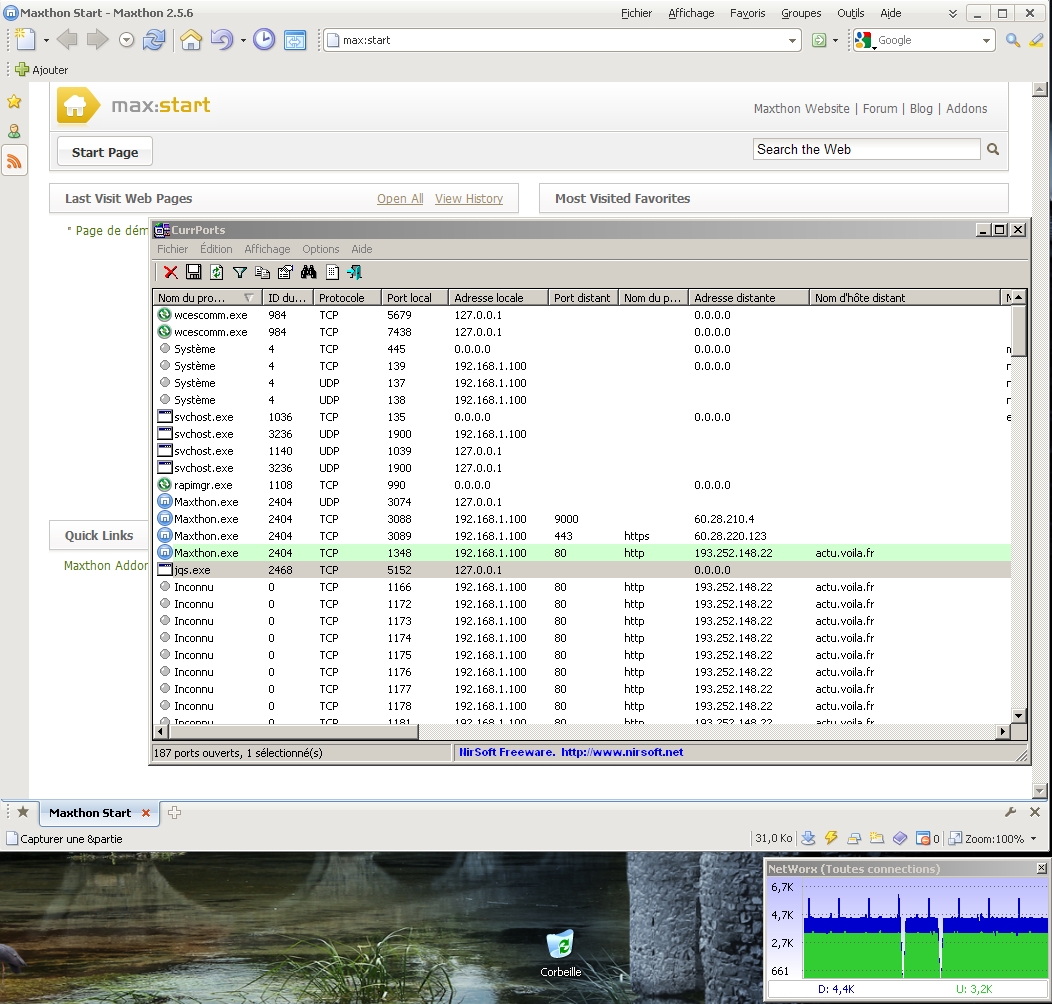1052x1004 pixels.
Task: Open the RSS feed sidebar icon
Action: click(x=14, y=161)
